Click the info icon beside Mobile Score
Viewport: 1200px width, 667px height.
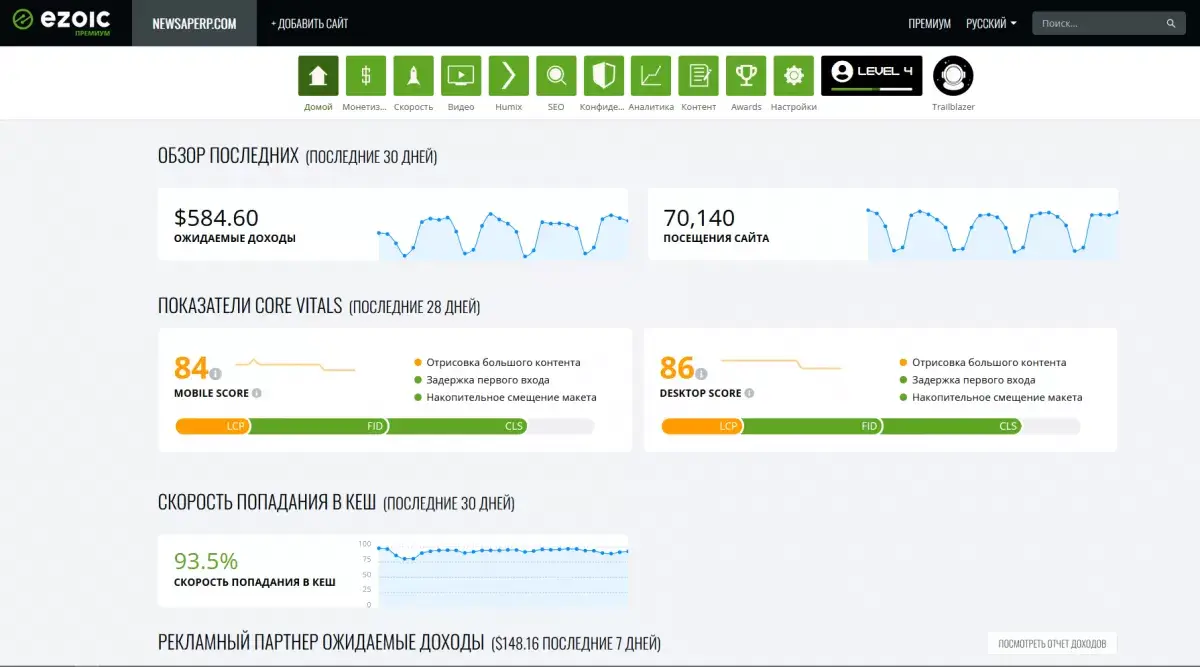click(x=257, y=394)
